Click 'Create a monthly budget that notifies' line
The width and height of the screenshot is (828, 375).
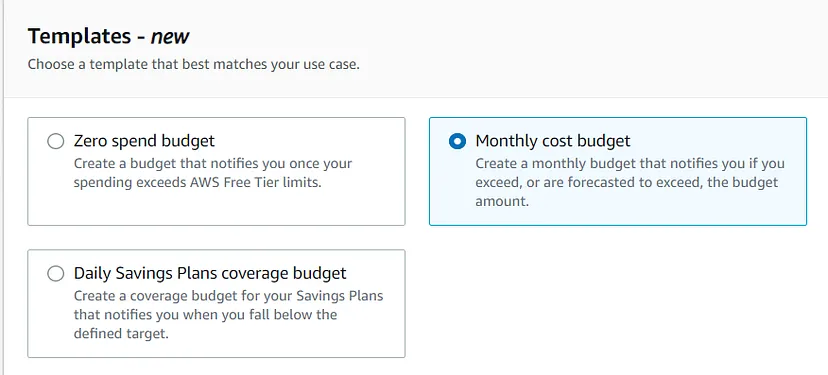pos(630,163)
